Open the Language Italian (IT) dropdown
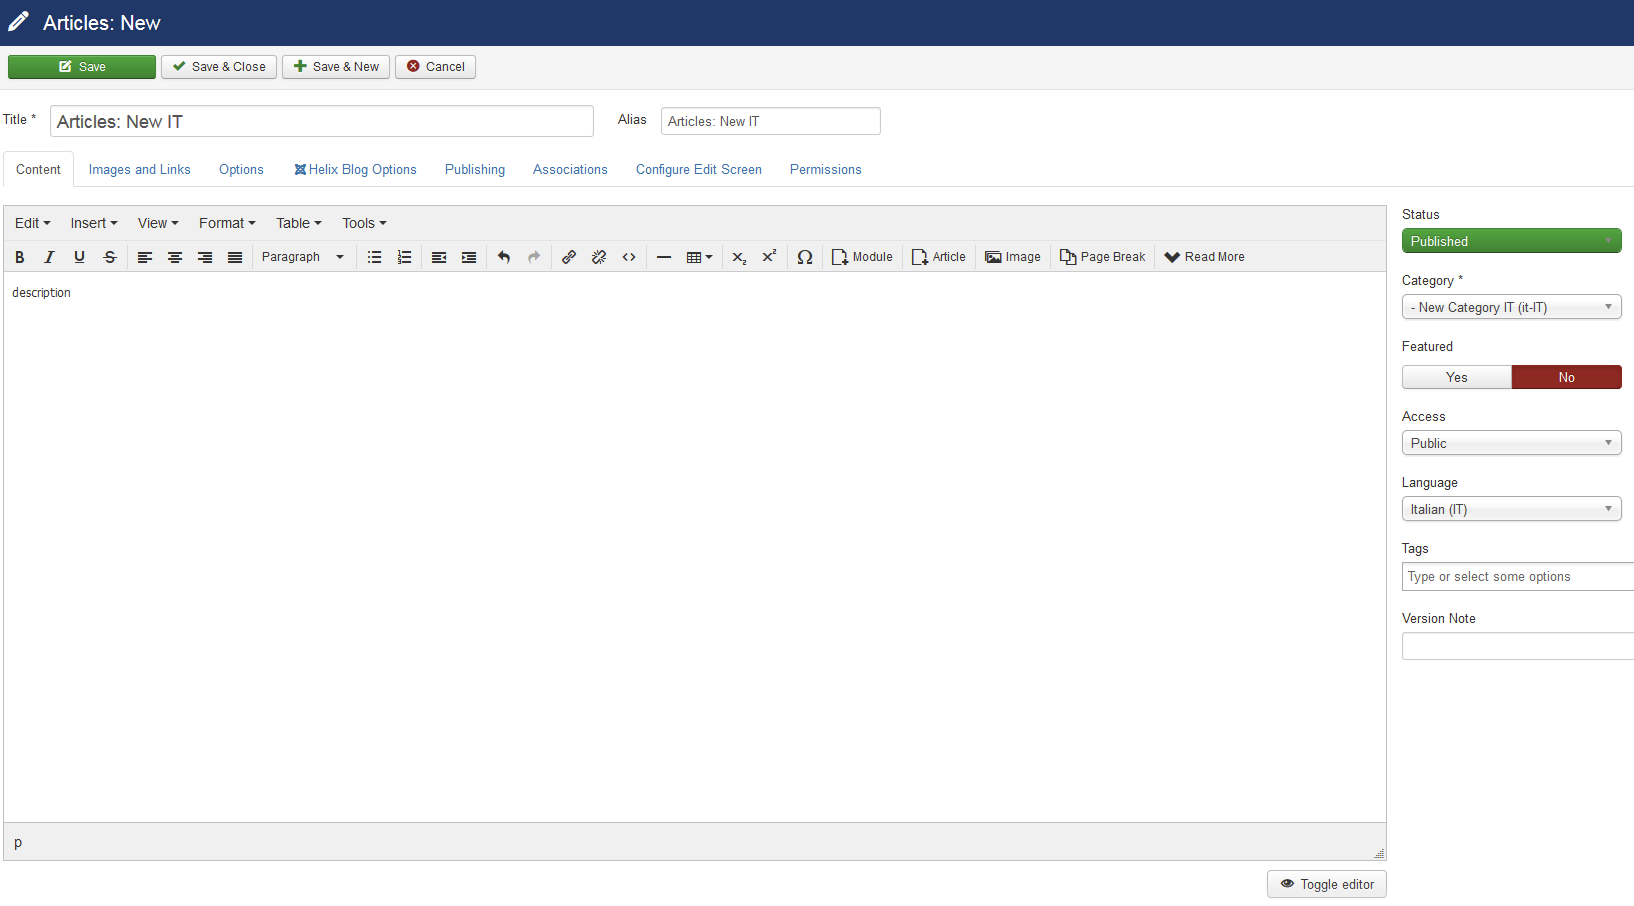1634x906 pixels. click(x=1511, y=509)
